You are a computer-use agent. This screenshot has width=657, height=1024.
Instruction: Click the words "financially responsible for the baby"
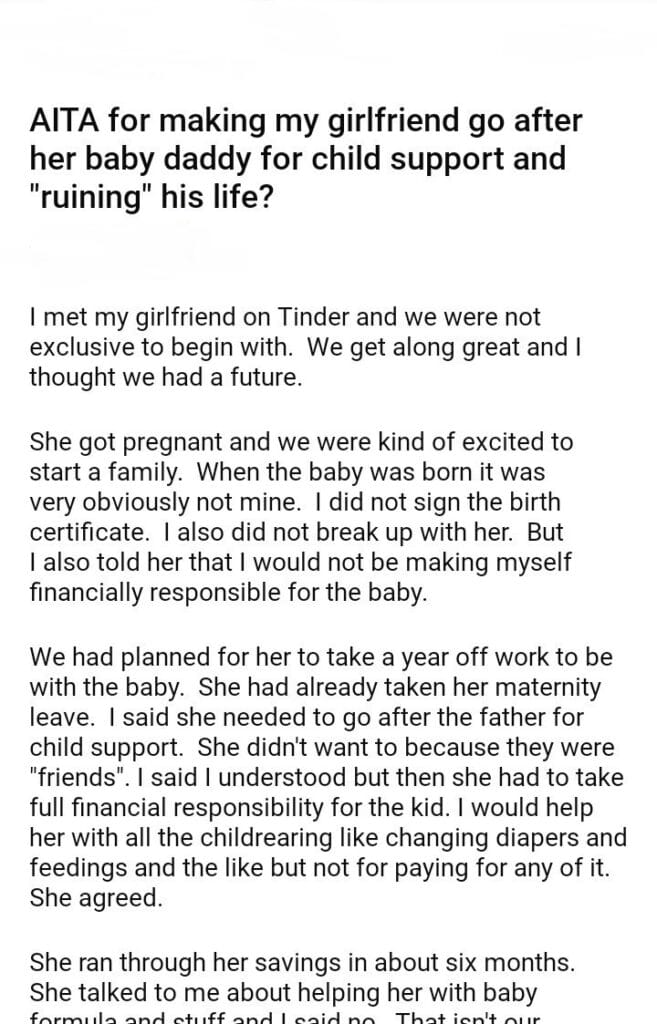[x=228, y=593]
